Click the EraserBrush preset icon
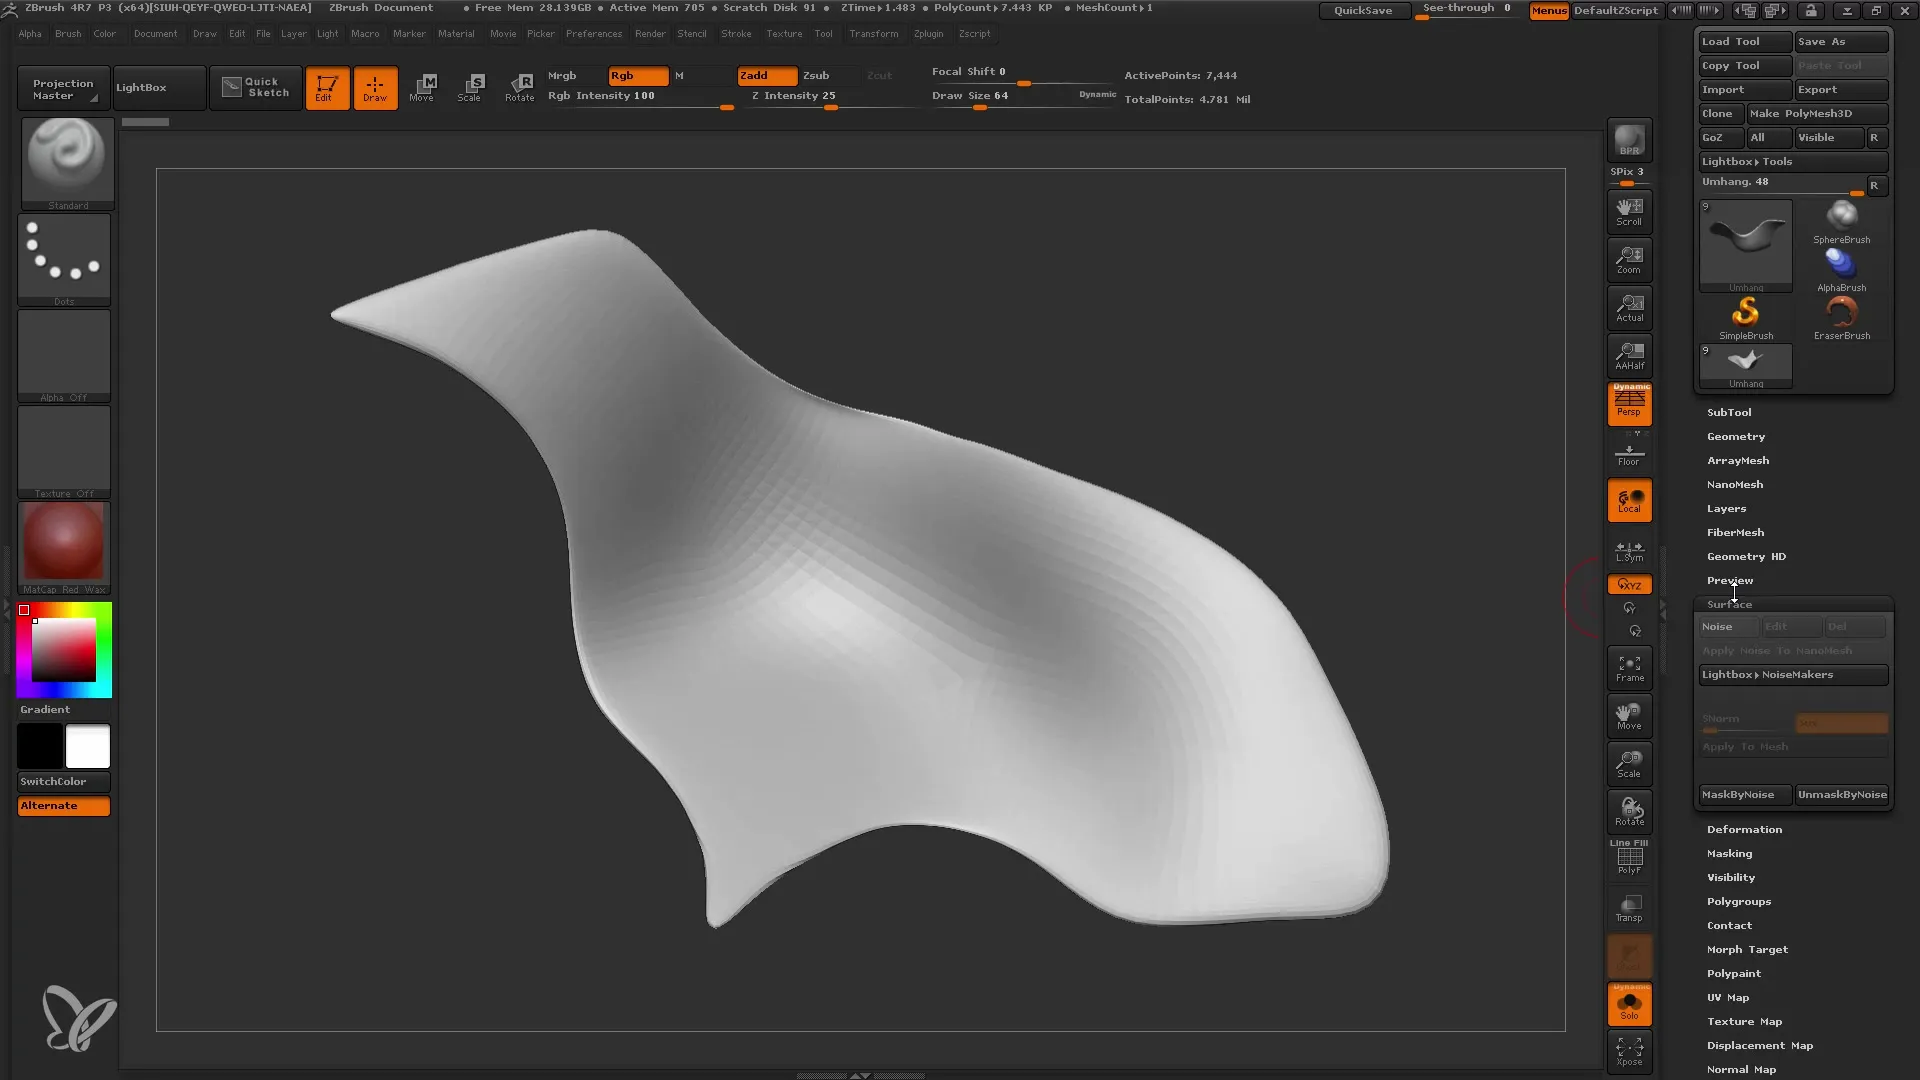 [x=1842, y=313]
